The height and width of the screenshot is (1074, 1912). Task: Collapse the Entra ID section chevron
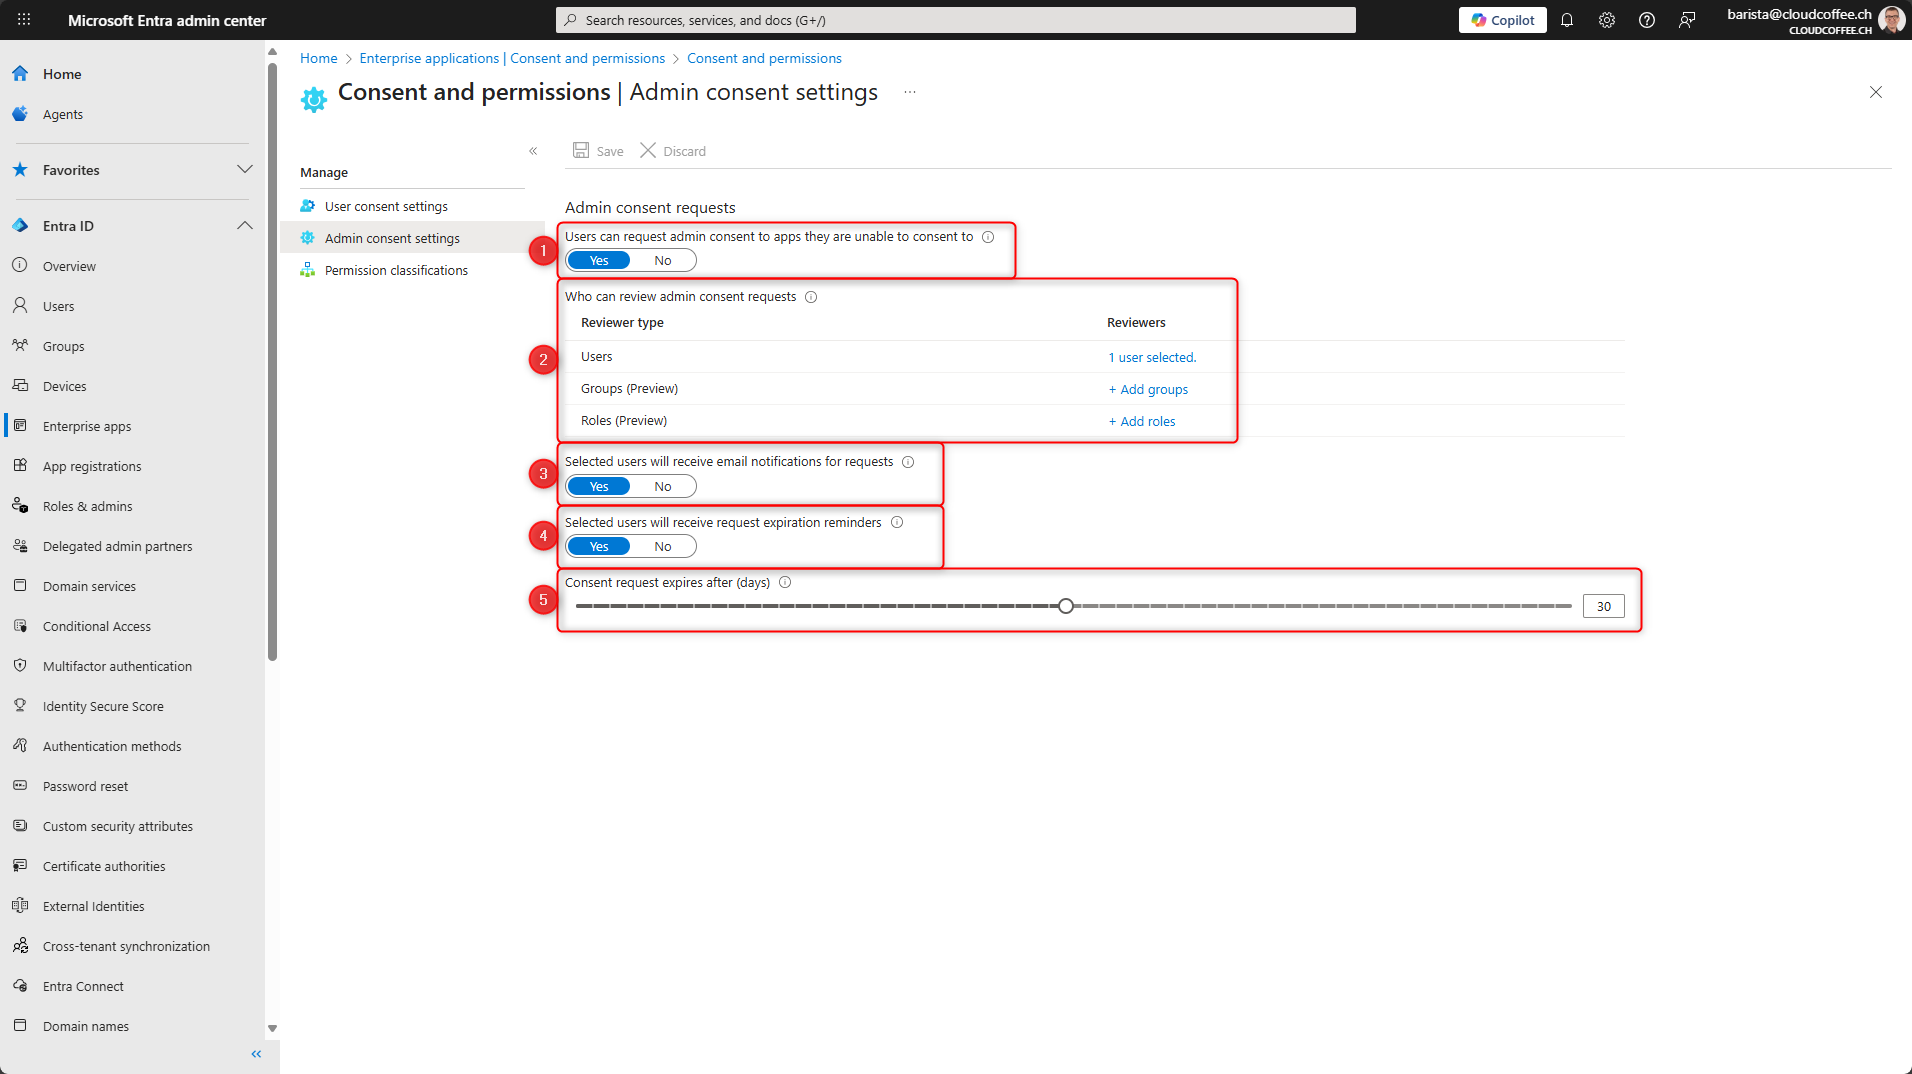(x=245, y=225)
